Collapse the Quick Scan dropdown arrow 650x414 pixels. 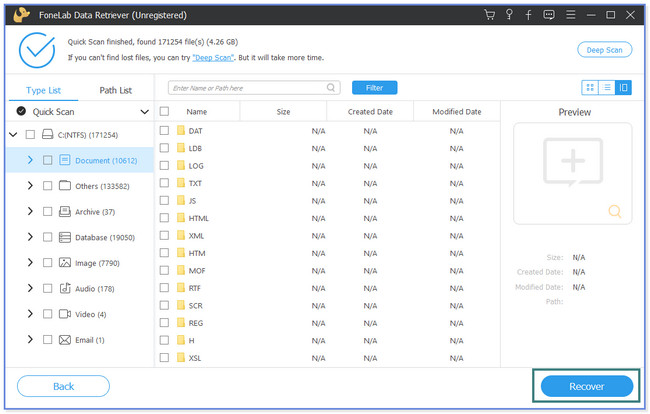(x=144, y=111)
